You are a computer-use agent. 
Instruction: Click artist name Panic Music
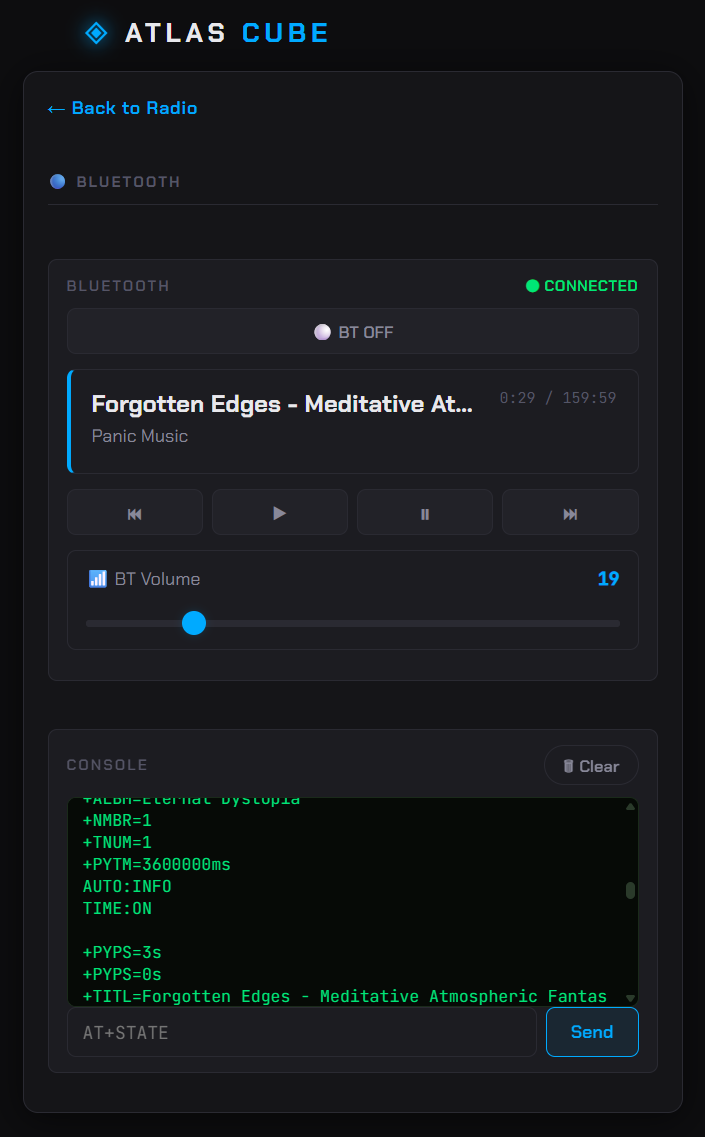(x=140, y=436)
